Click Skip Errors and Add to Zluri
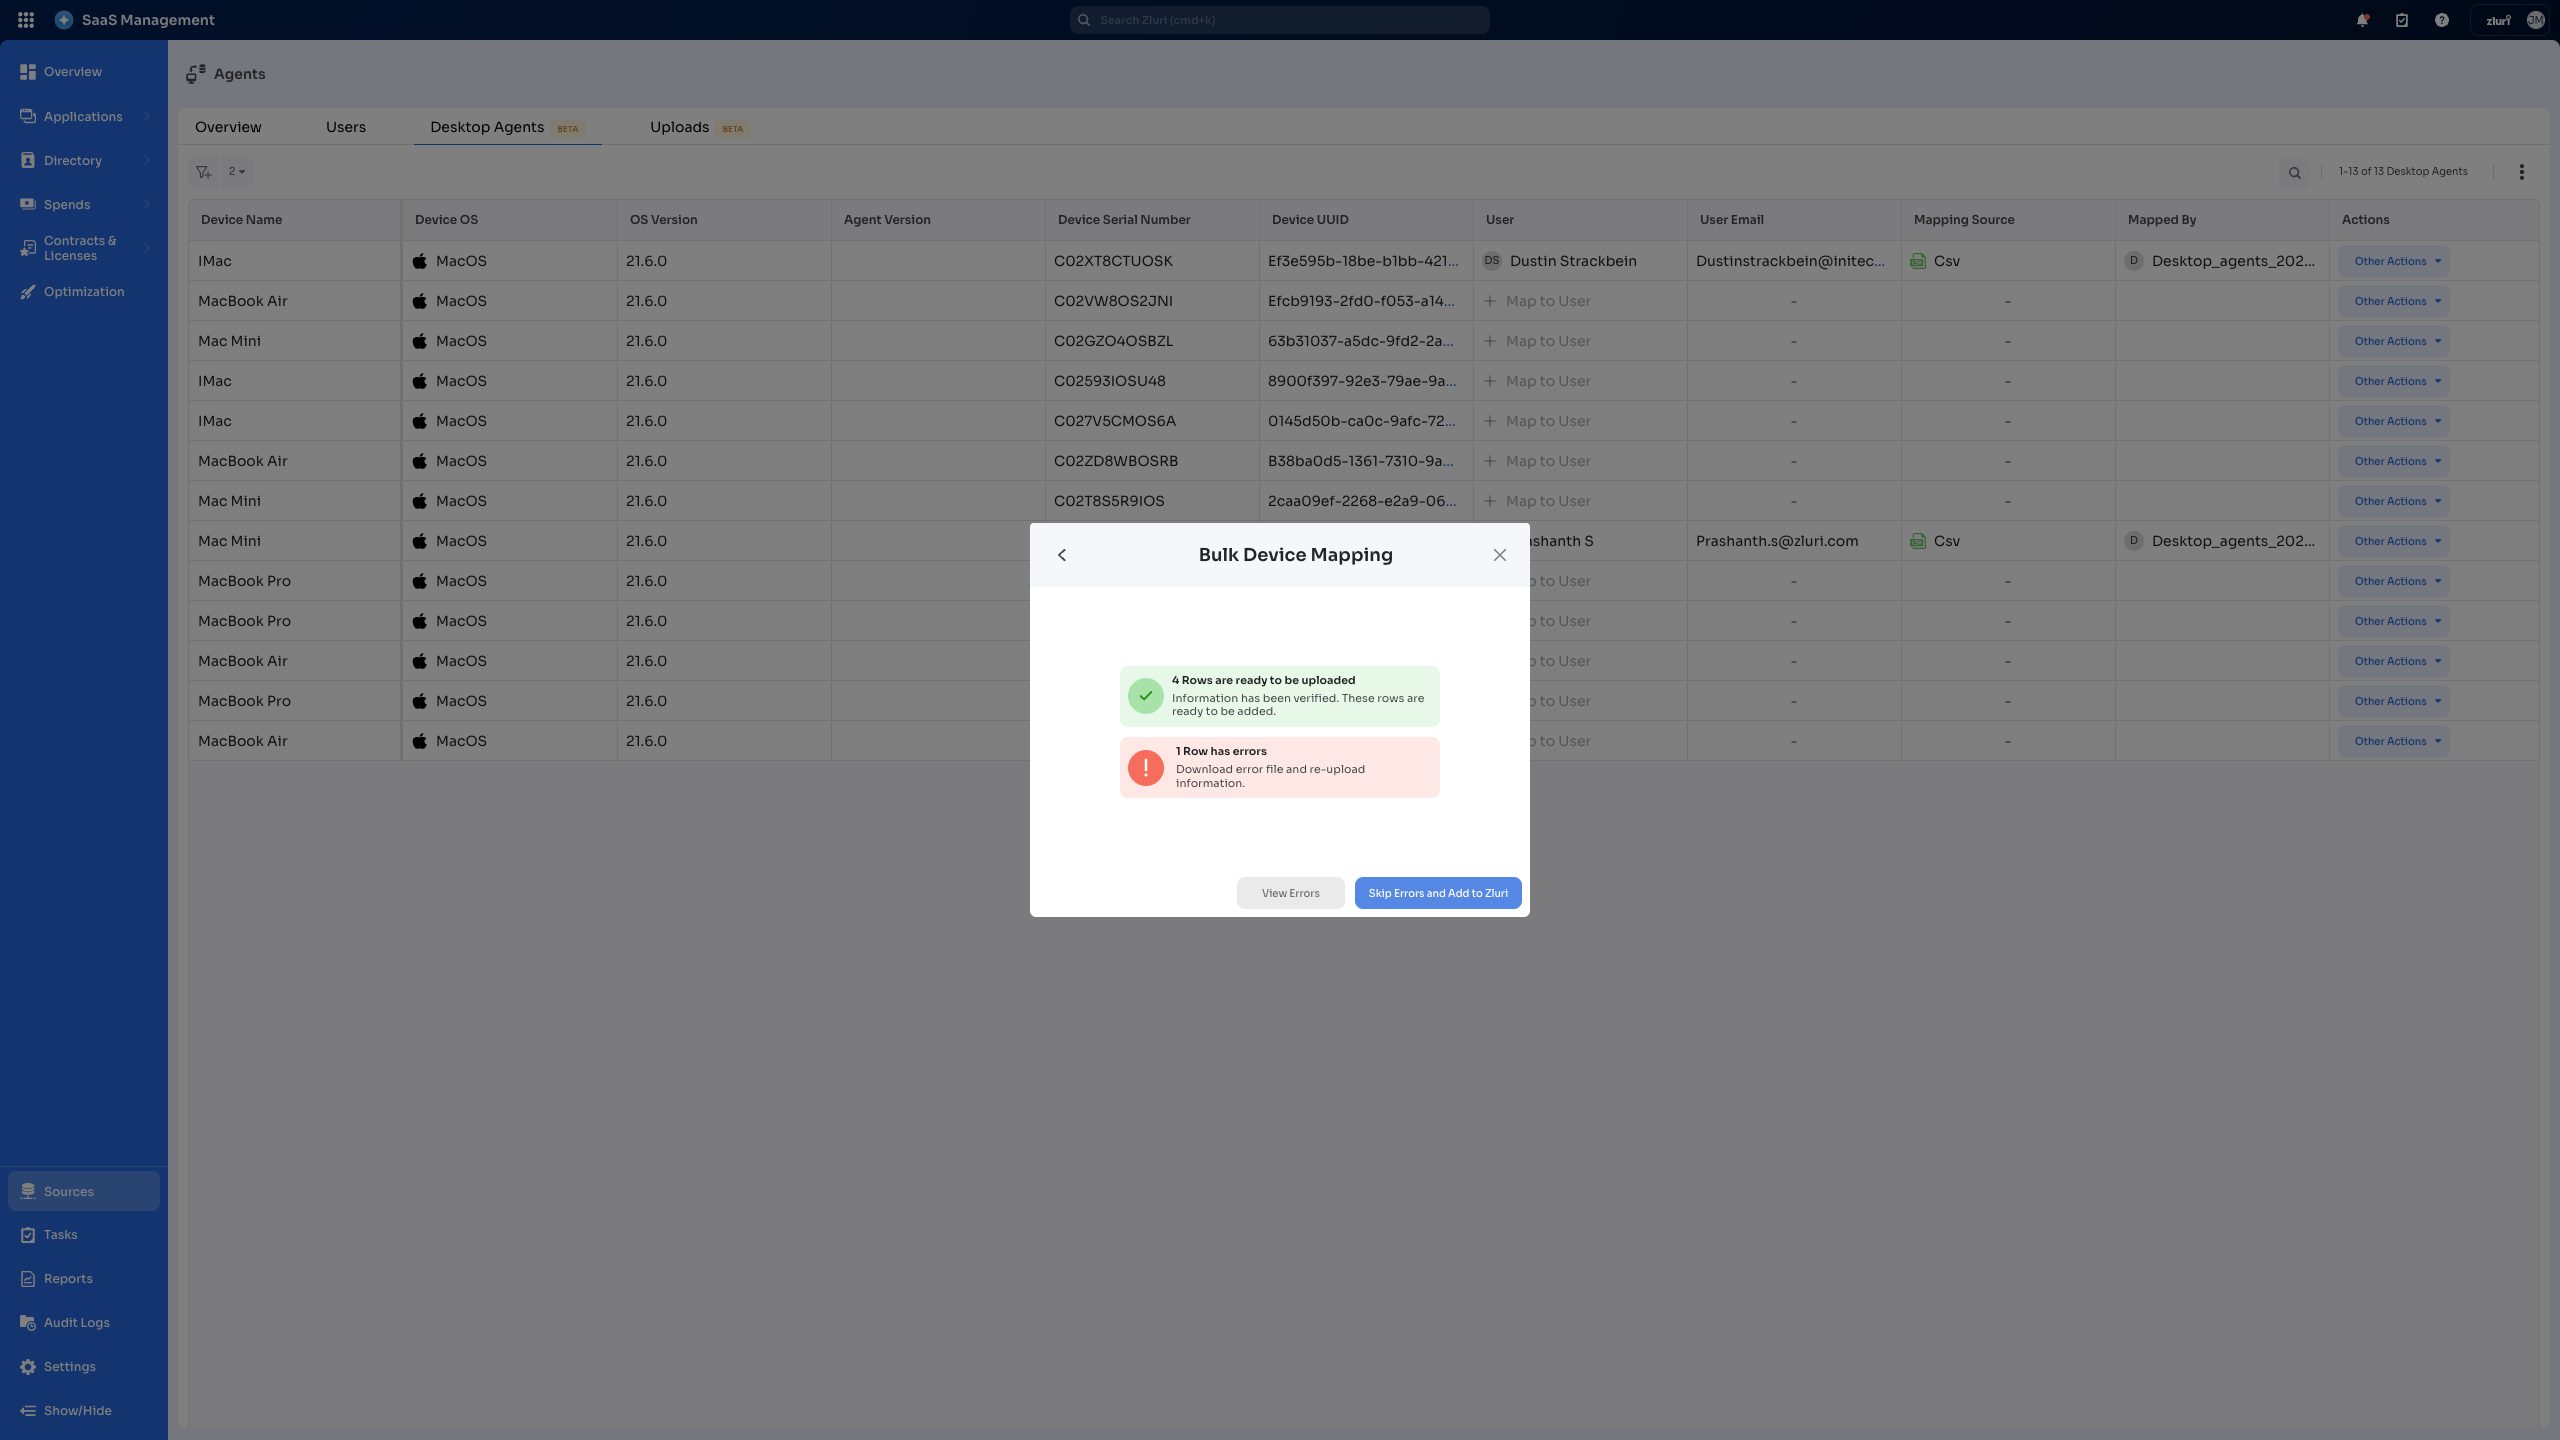Screen dimensions: 2560x1440 1437,893
